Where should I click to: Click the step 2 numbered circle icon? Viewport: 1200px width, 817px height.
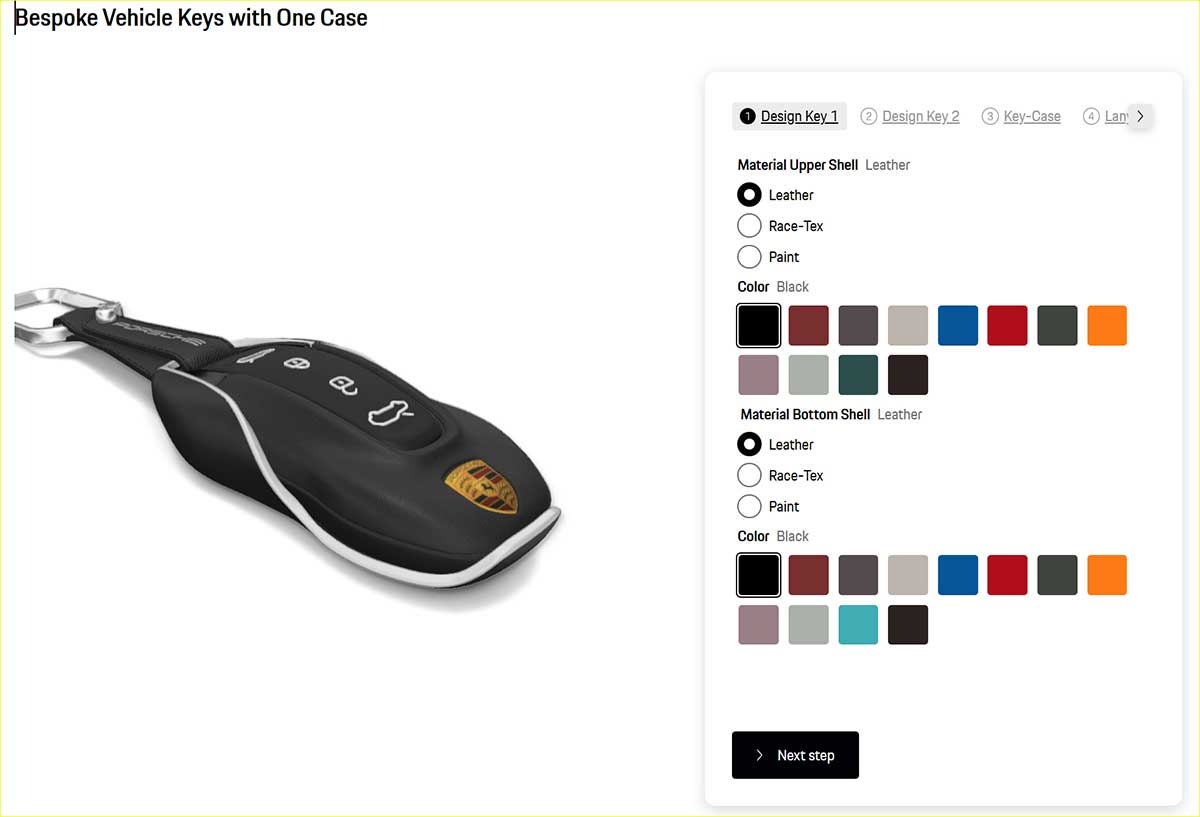(869, 117)
